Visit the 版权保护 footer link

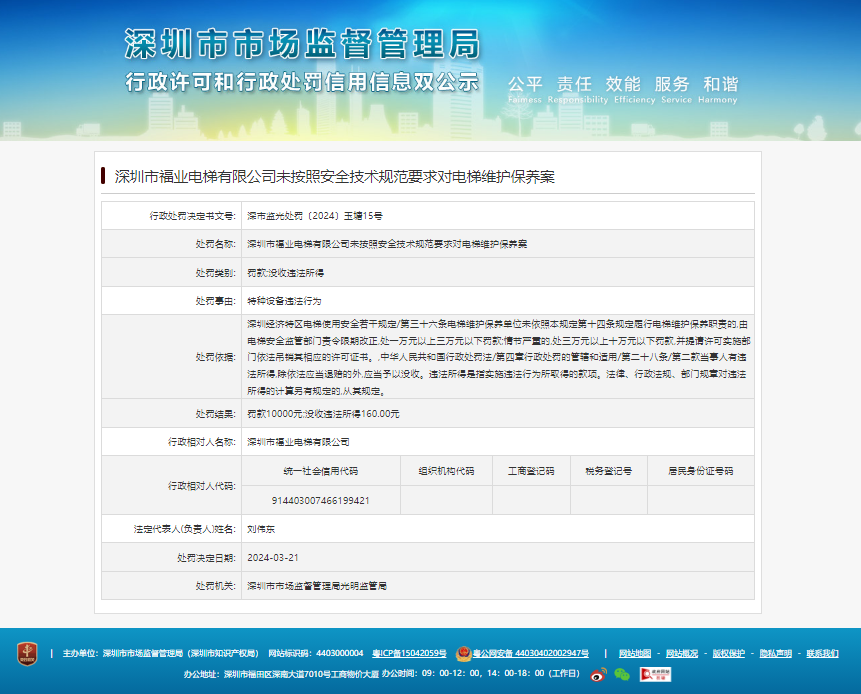coord(729,653)
